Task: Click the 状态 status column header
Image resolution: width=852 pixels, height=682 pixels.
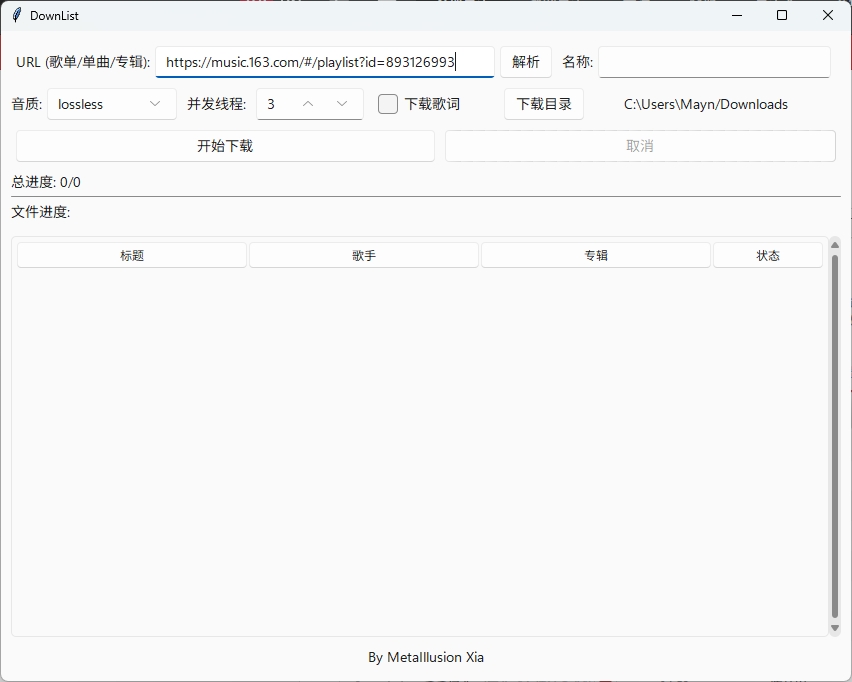Action: pos(767,255)
